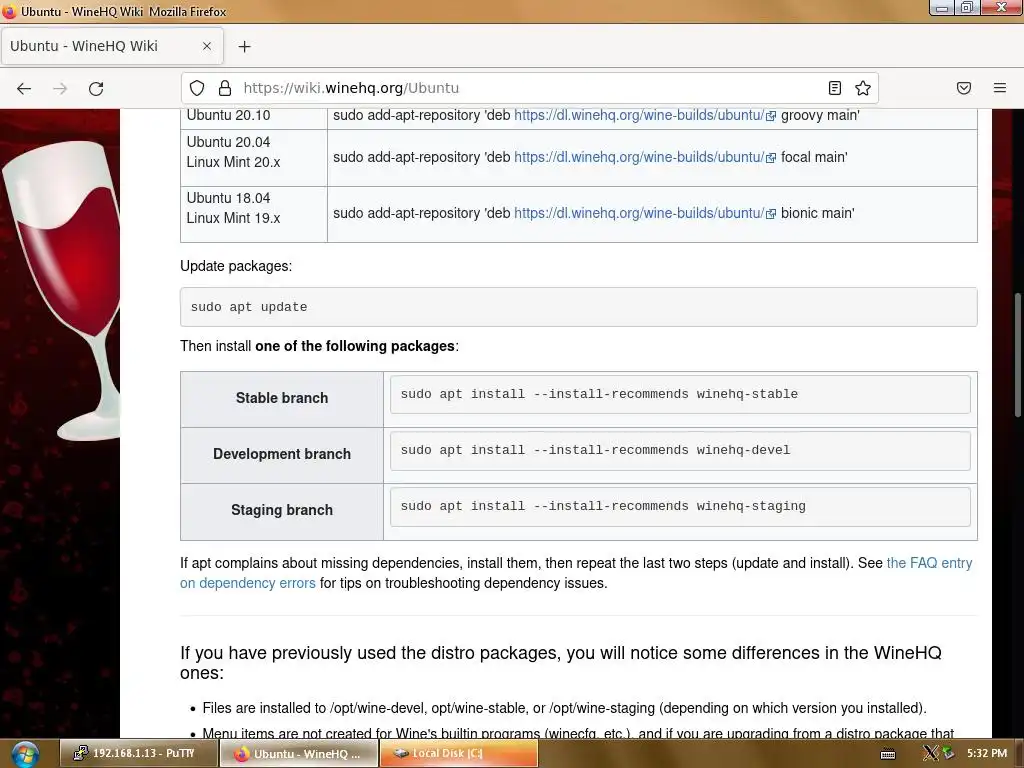This screenshot has width=1024, height=768.
Task: Click the Development branch table header
Action: click(x=281, y=455)
